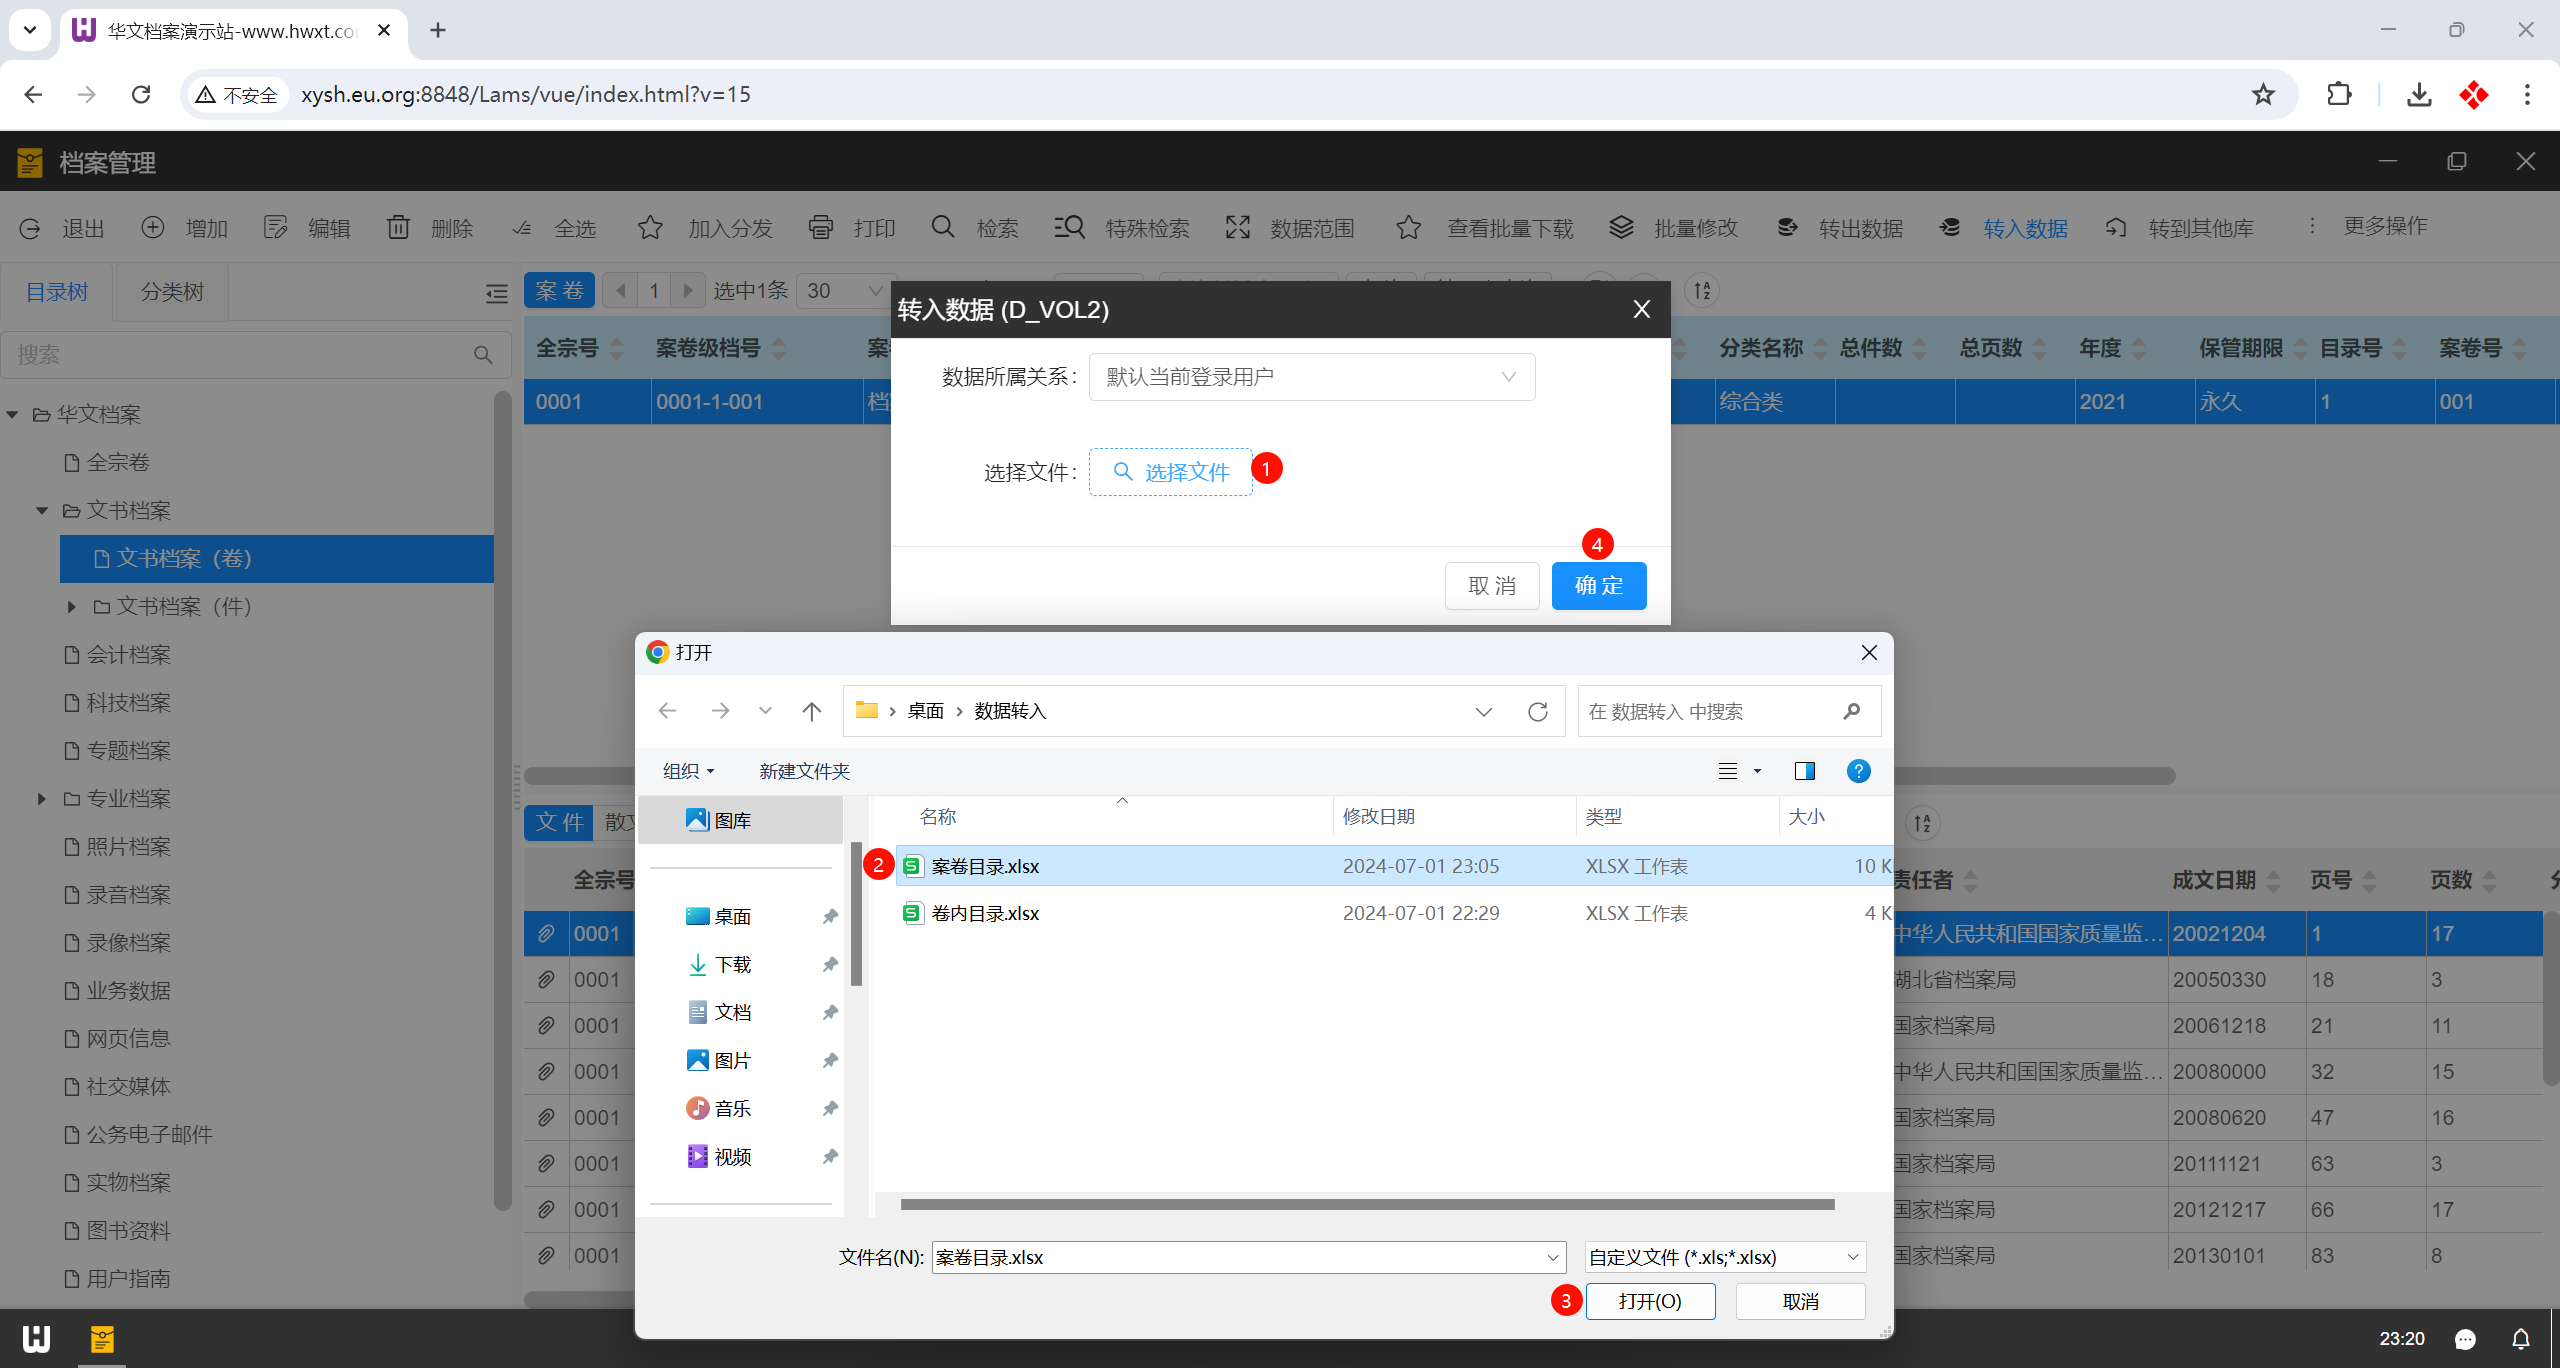Click the refresh icon in file dialog
Image resolution: width=2560 pixels, height=1368 pixels.
1538,711
